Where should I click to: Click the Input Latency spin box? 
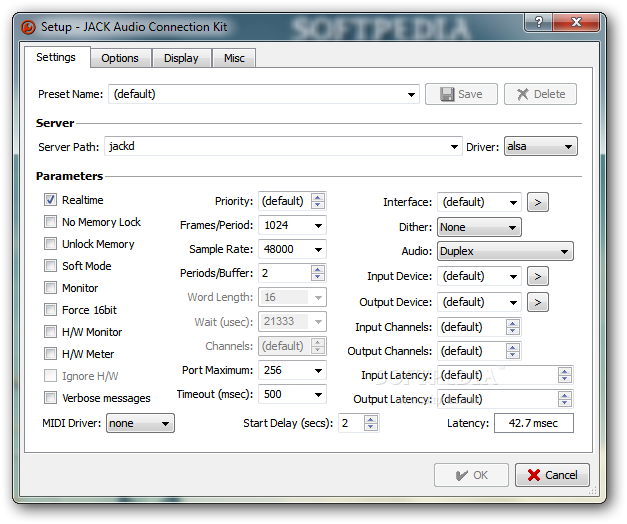point(505,375)
